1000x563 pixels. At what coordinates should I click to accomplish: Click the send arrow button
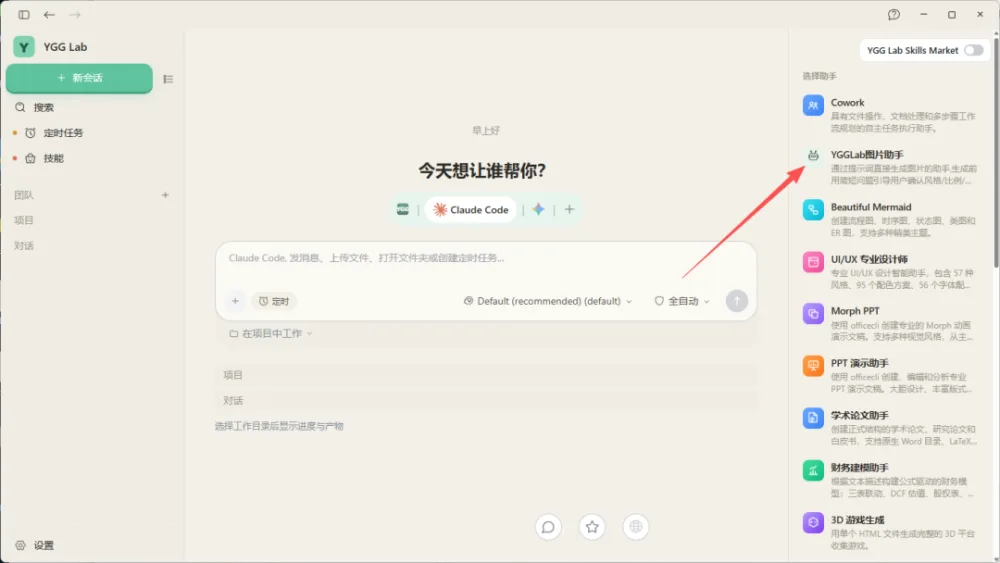coord(737,301)
